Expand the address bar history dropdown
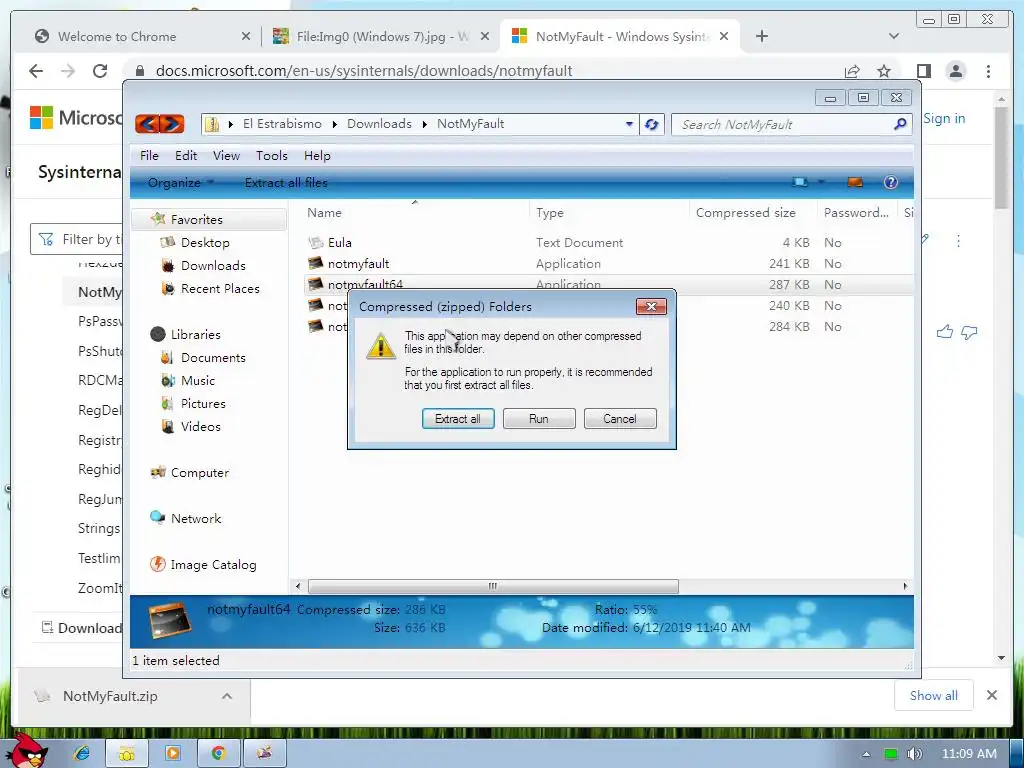This screenshot has width=1024, height=768. (x=629, y=124)
